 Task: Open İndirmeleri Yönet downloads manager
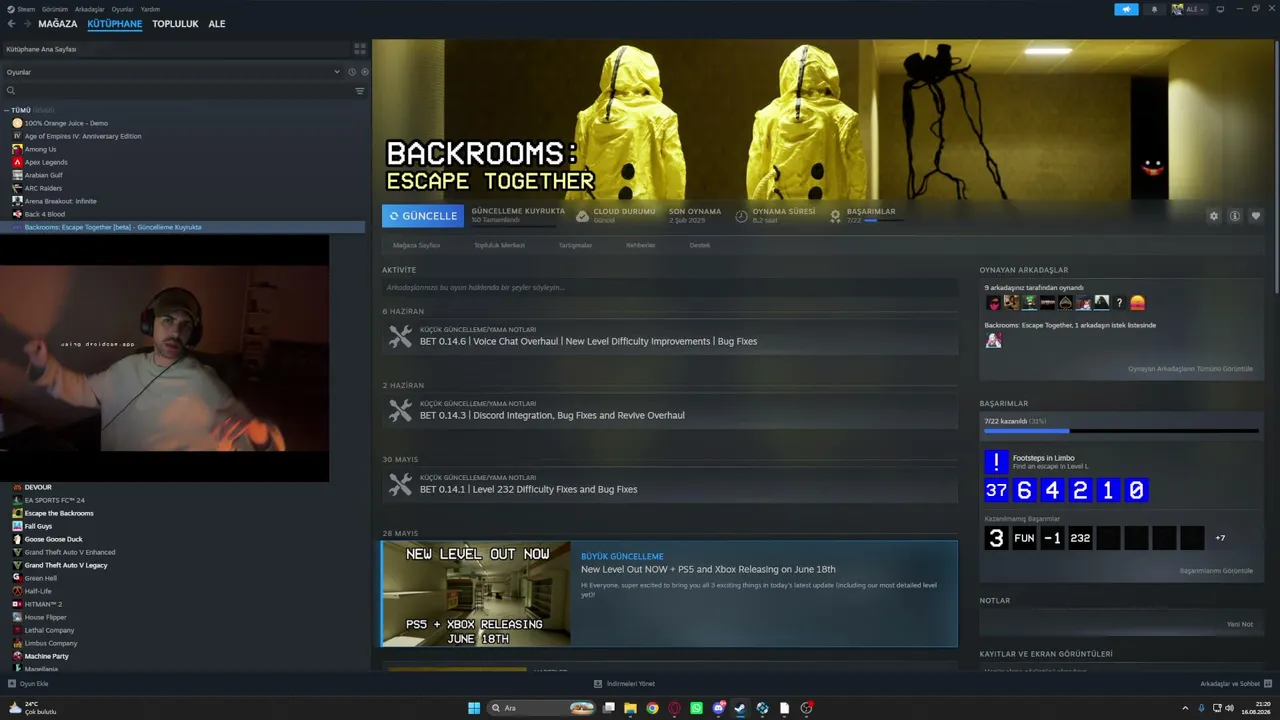click(x=624, y=684)
